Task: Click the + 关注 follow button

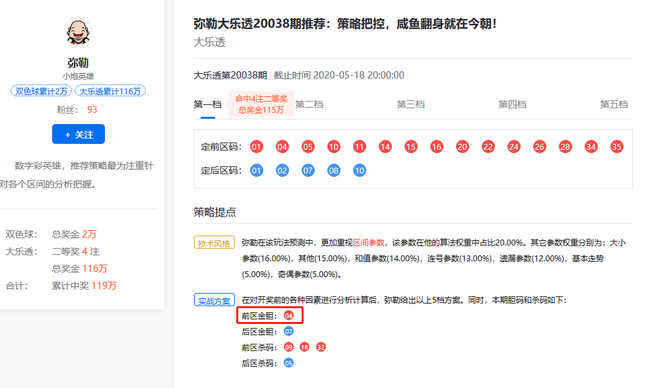Action: click(x=78, y=134)
